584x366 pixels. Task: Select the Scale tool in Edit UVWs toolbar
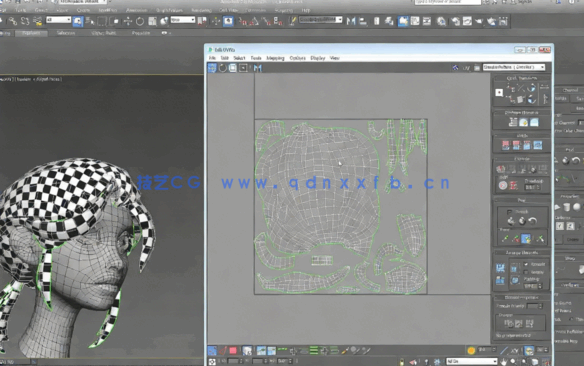click(x=233, y=68)
